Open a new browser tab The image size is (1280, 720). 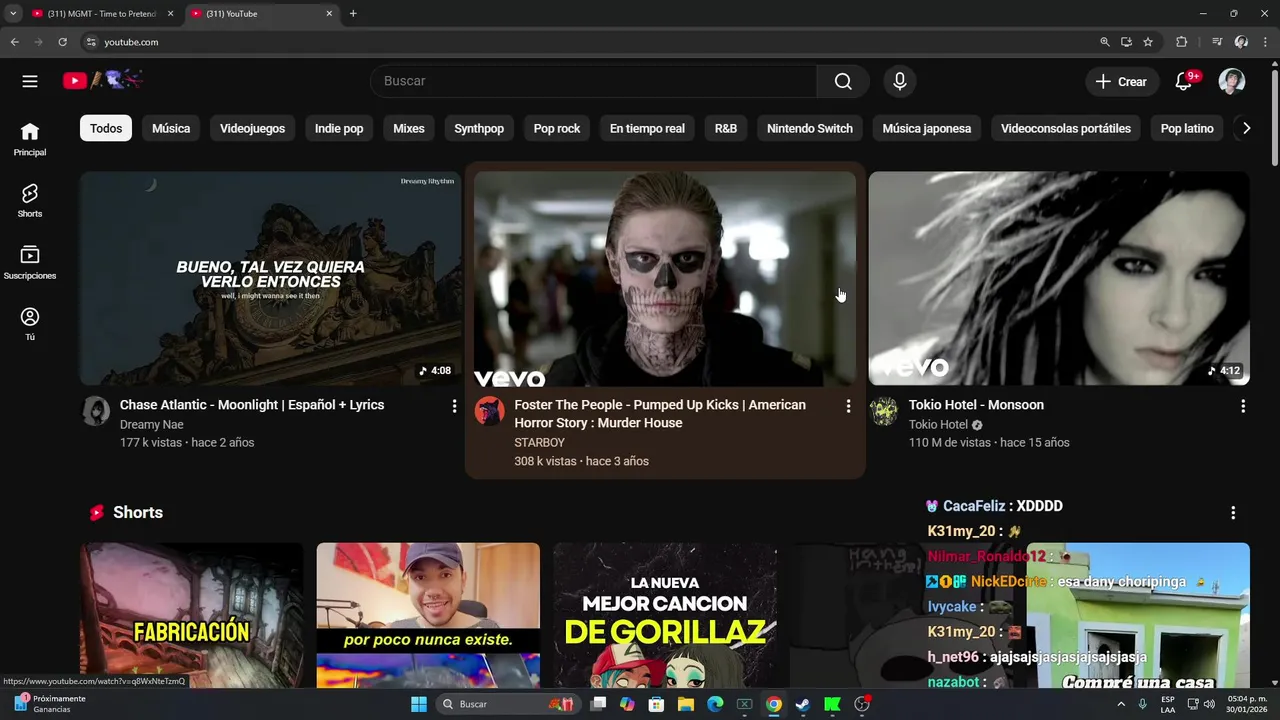353,13
